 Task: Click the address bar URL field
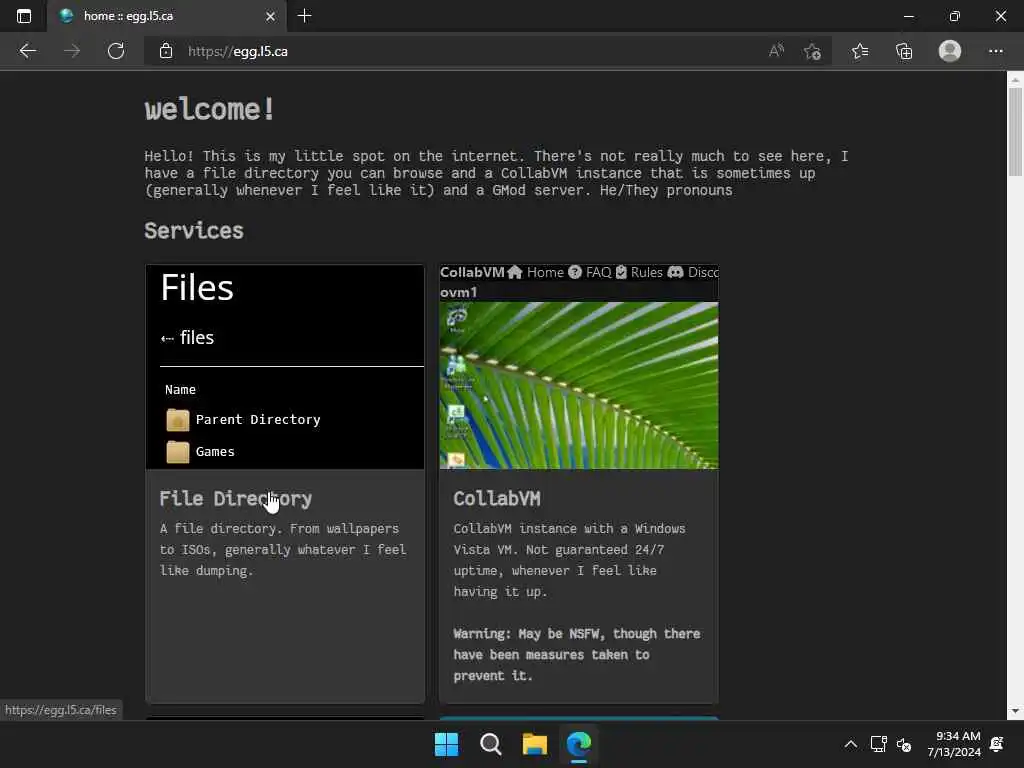click(457, 51)
